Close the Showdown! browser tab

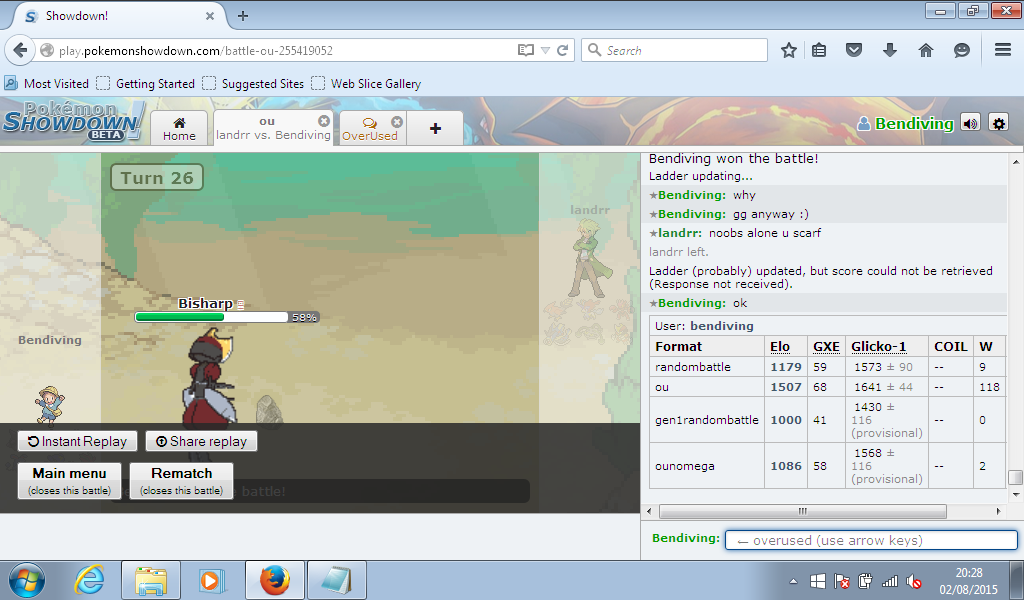(210, 16)
